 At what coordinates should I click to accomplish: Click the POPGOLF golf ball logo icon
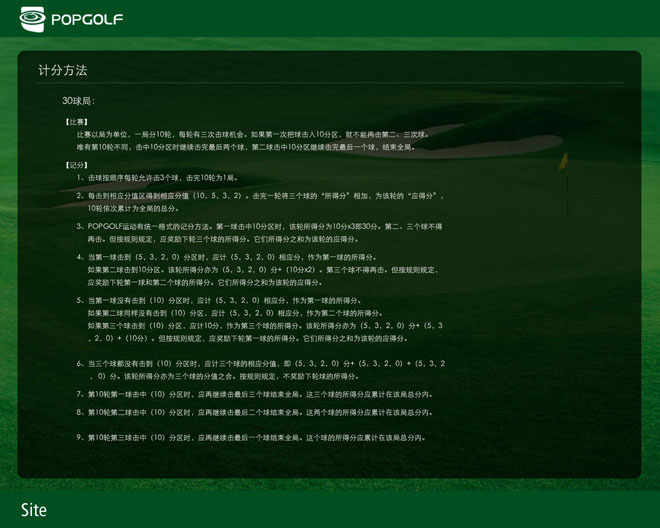click(32, 18)
